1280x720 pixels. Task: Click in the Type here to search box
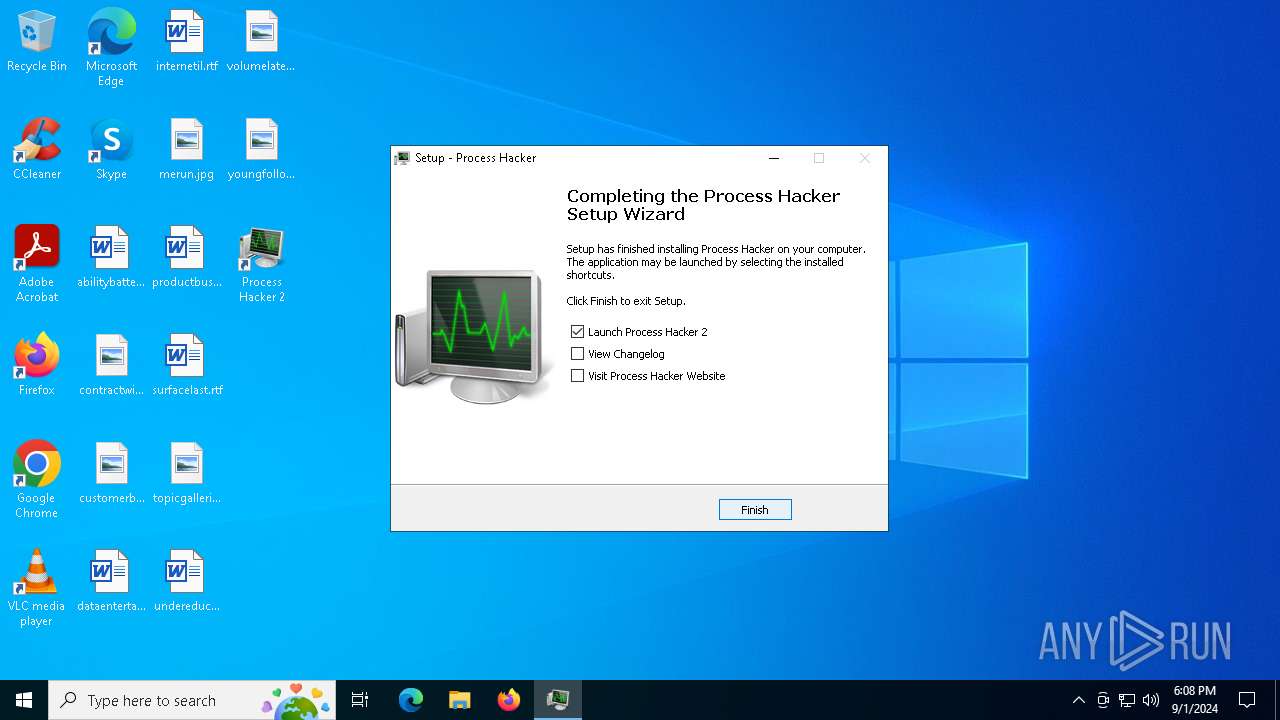point(192,700)
